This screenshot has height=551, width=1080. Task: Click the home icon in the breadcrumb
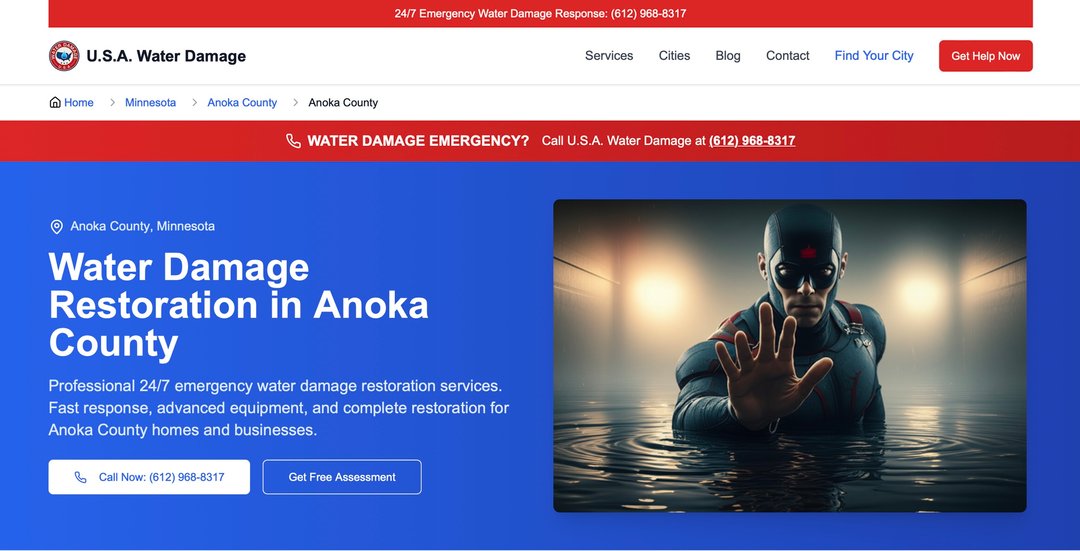(55, 103)
